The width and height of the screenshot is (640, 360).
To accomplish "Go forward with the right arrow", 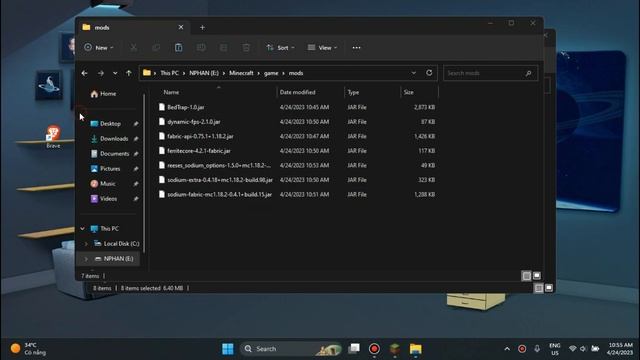I will [100, 73].
